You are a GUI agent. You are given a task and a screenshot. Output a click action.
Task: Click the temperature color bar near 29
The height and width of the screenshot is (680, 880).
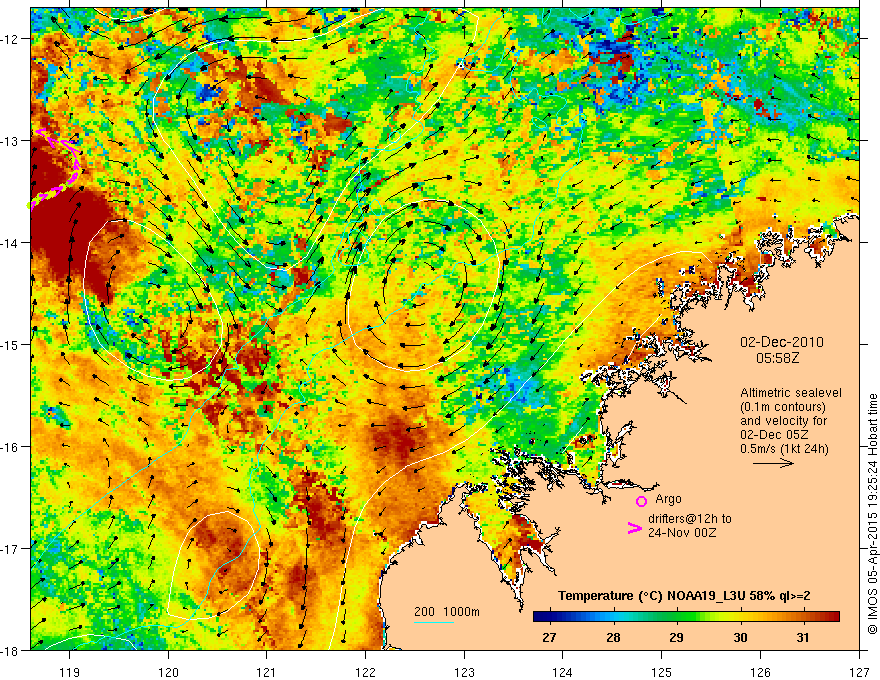point(677,617)
